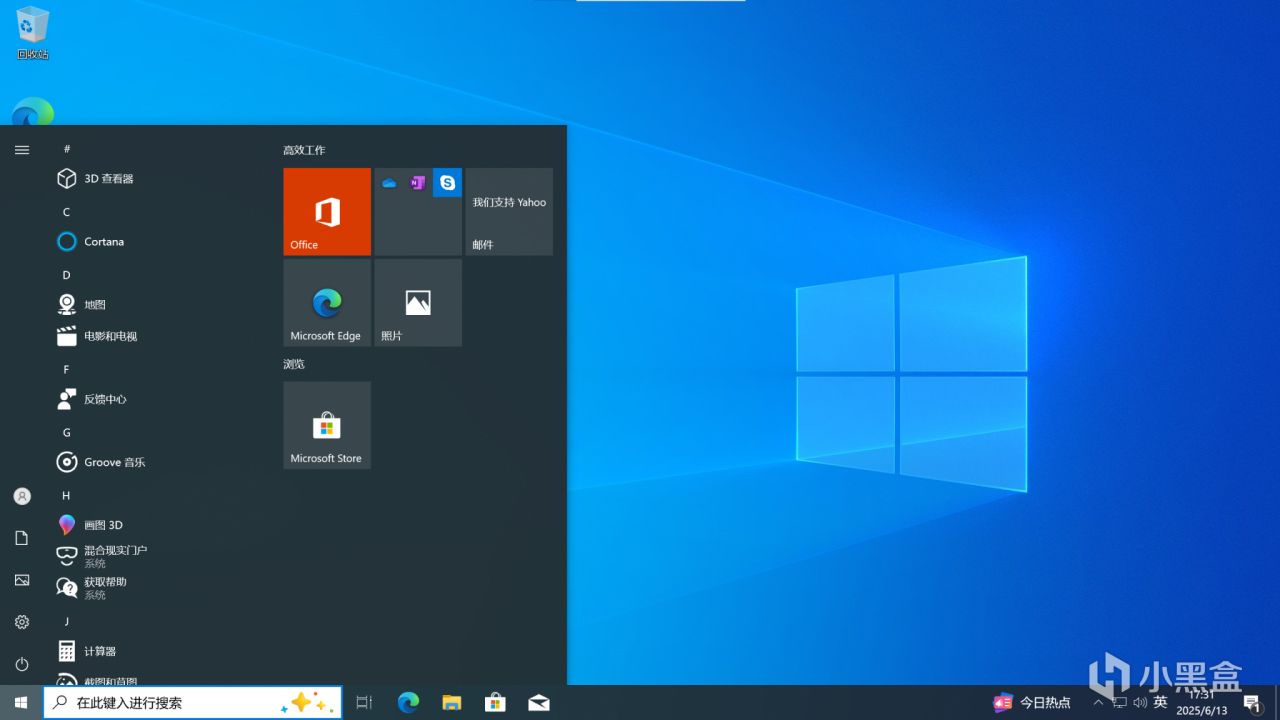Open the Power options icon

(22, 664)
